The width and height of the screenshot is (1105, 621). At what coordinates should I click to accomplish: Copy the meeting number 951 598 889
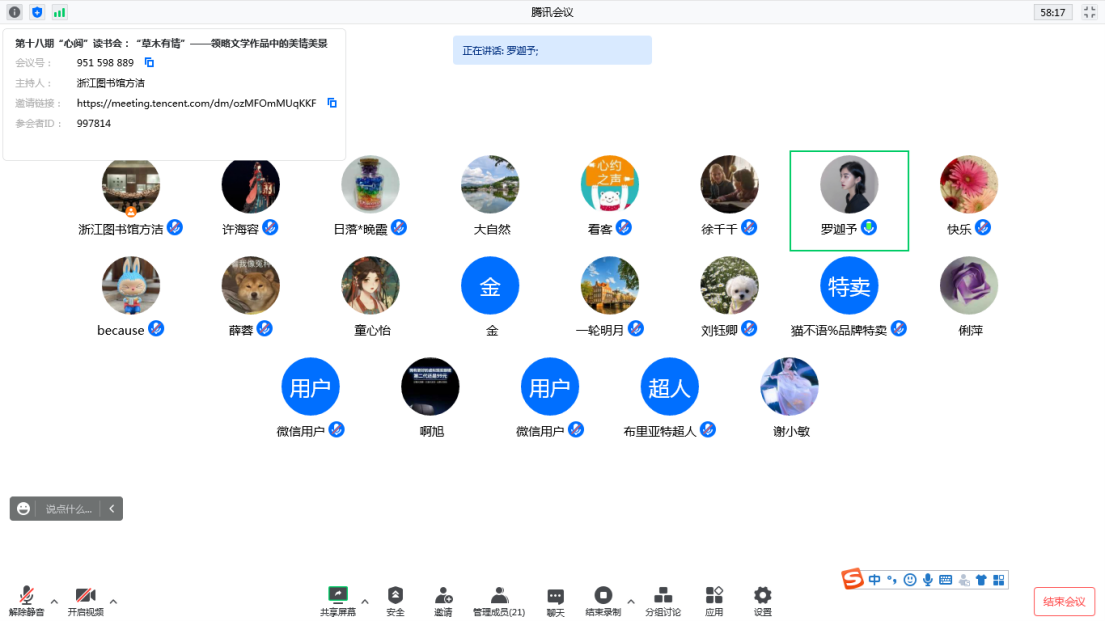coord(149,63)
